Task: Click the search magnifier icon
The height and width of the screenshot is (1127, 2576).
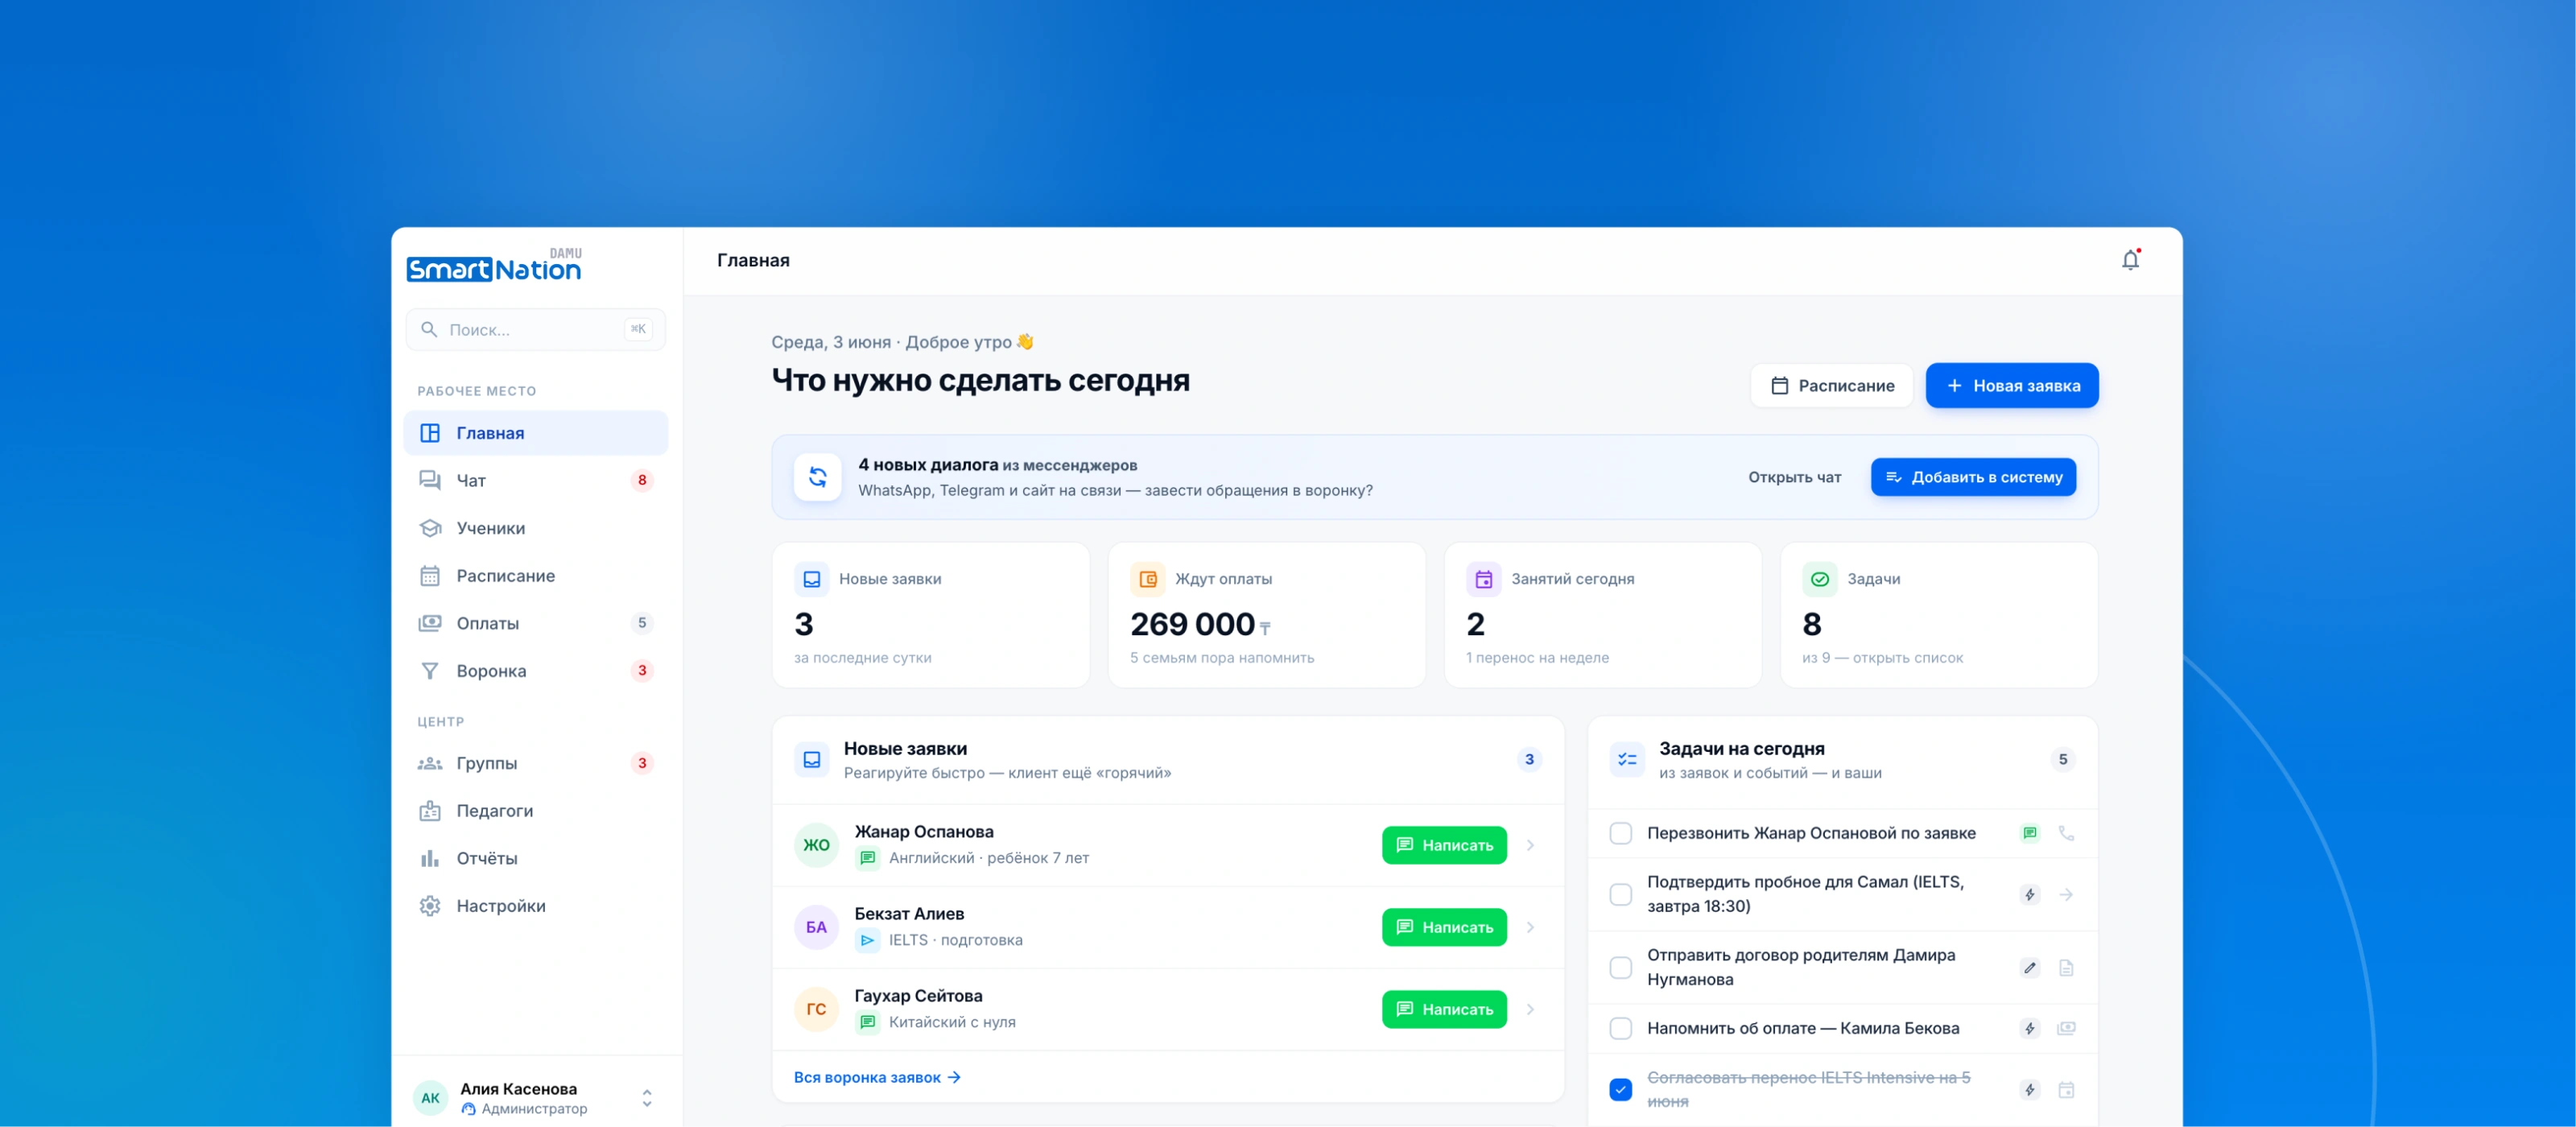Action: (429, 329)
